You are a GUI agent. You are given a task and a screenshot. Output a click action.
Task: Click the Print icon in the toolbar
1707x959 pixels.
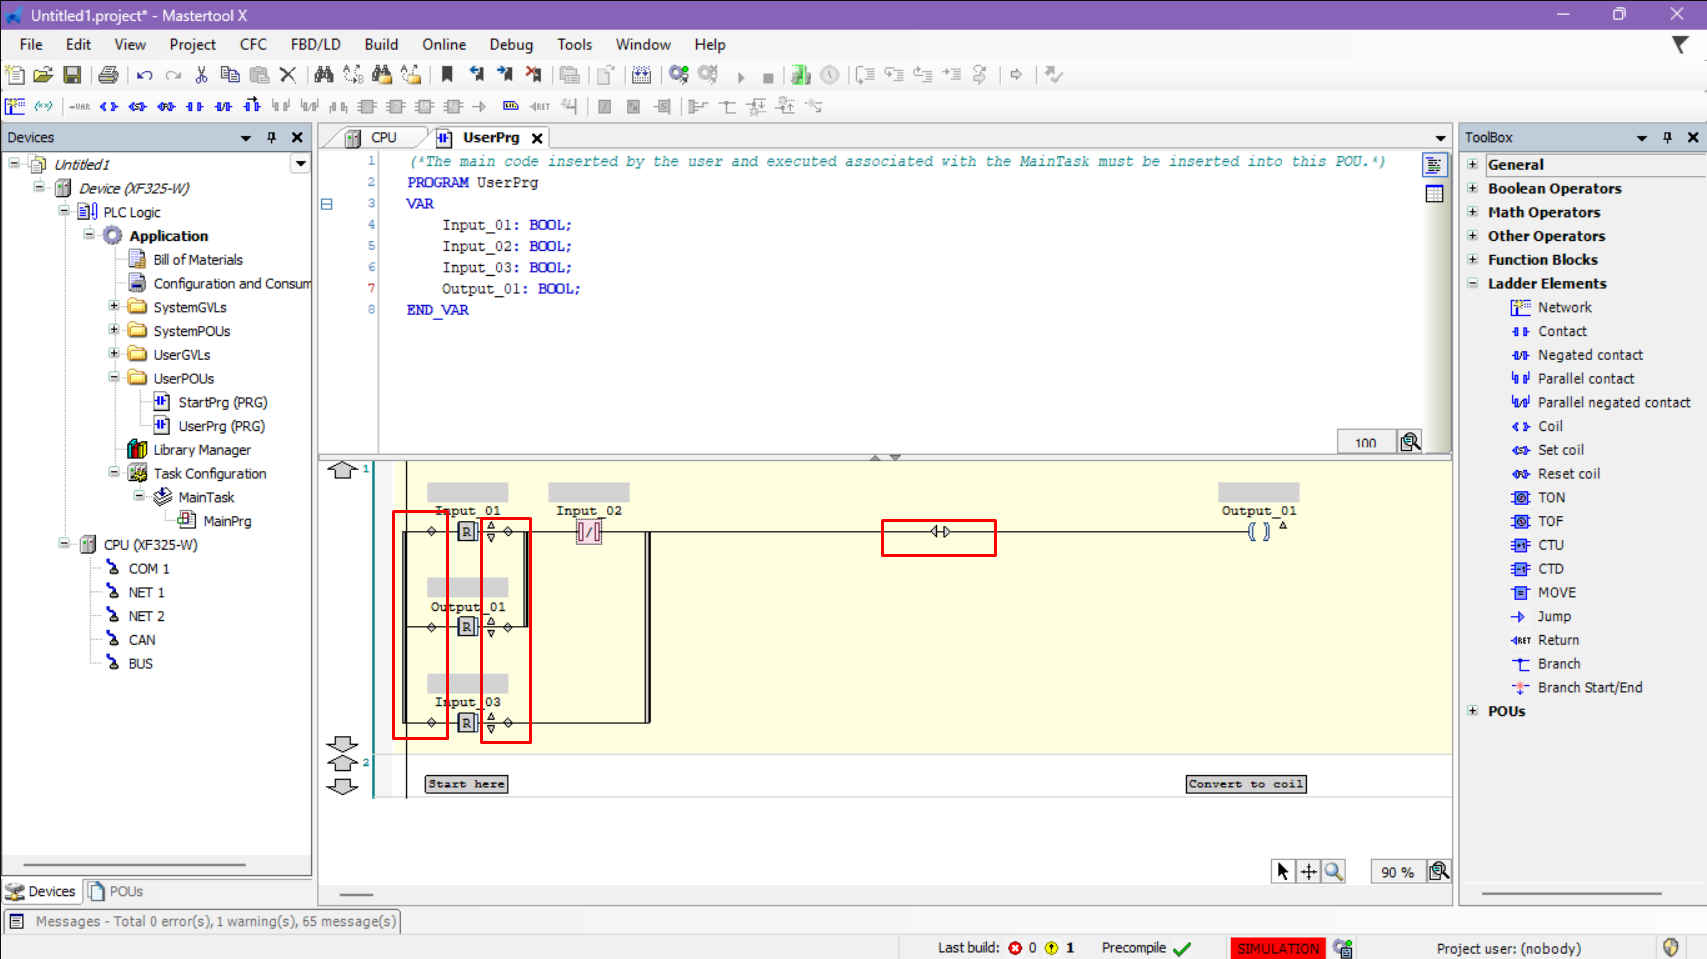tap(108, 75)
